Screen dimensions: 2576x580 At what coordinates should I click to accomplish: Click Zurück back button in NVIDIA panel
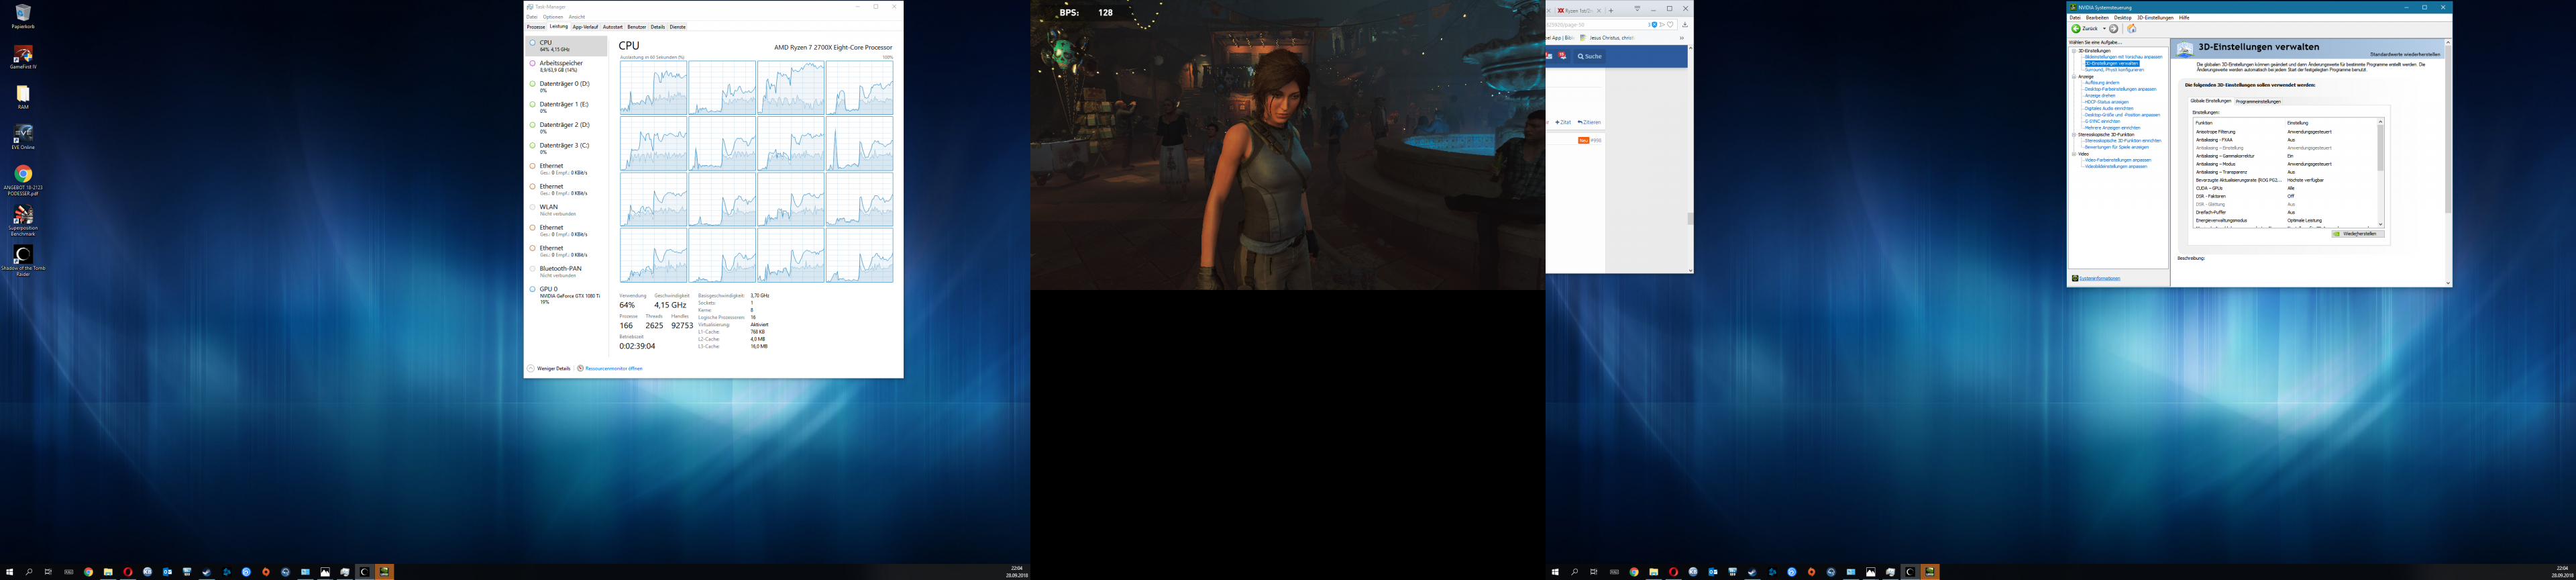[2085, 29]
